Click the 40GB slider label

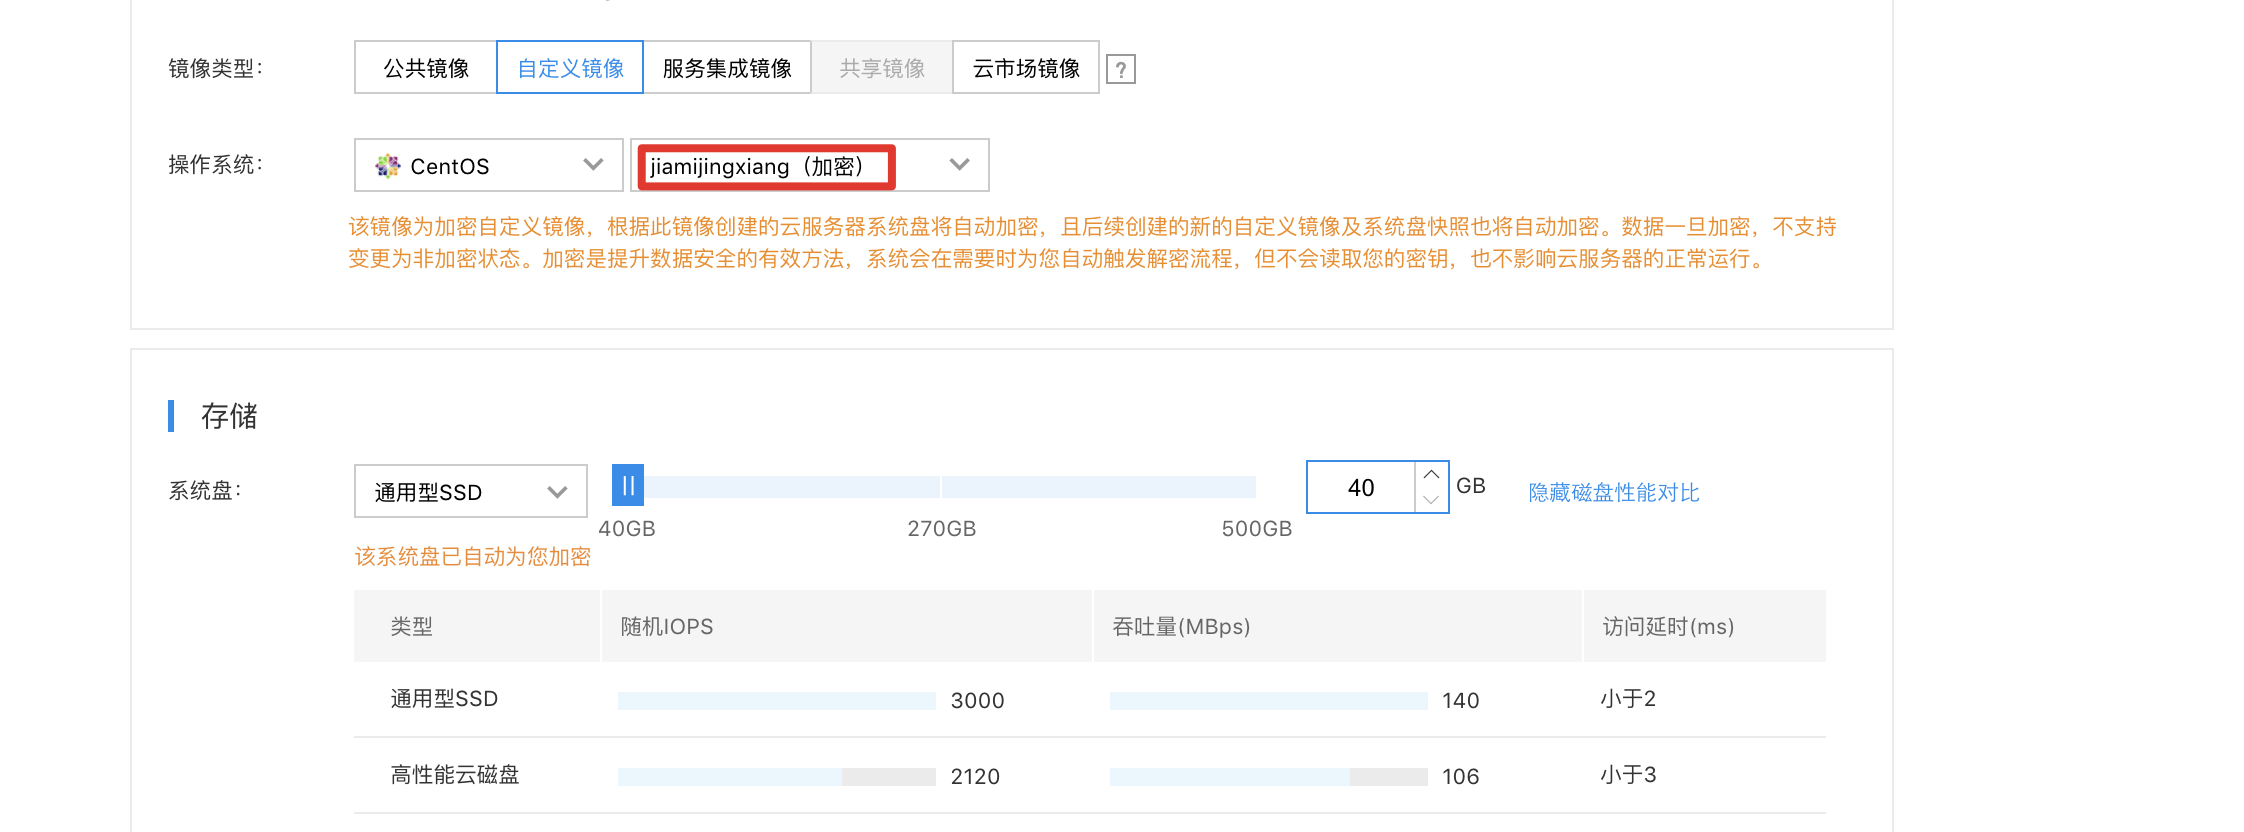(x=627, y=528)
